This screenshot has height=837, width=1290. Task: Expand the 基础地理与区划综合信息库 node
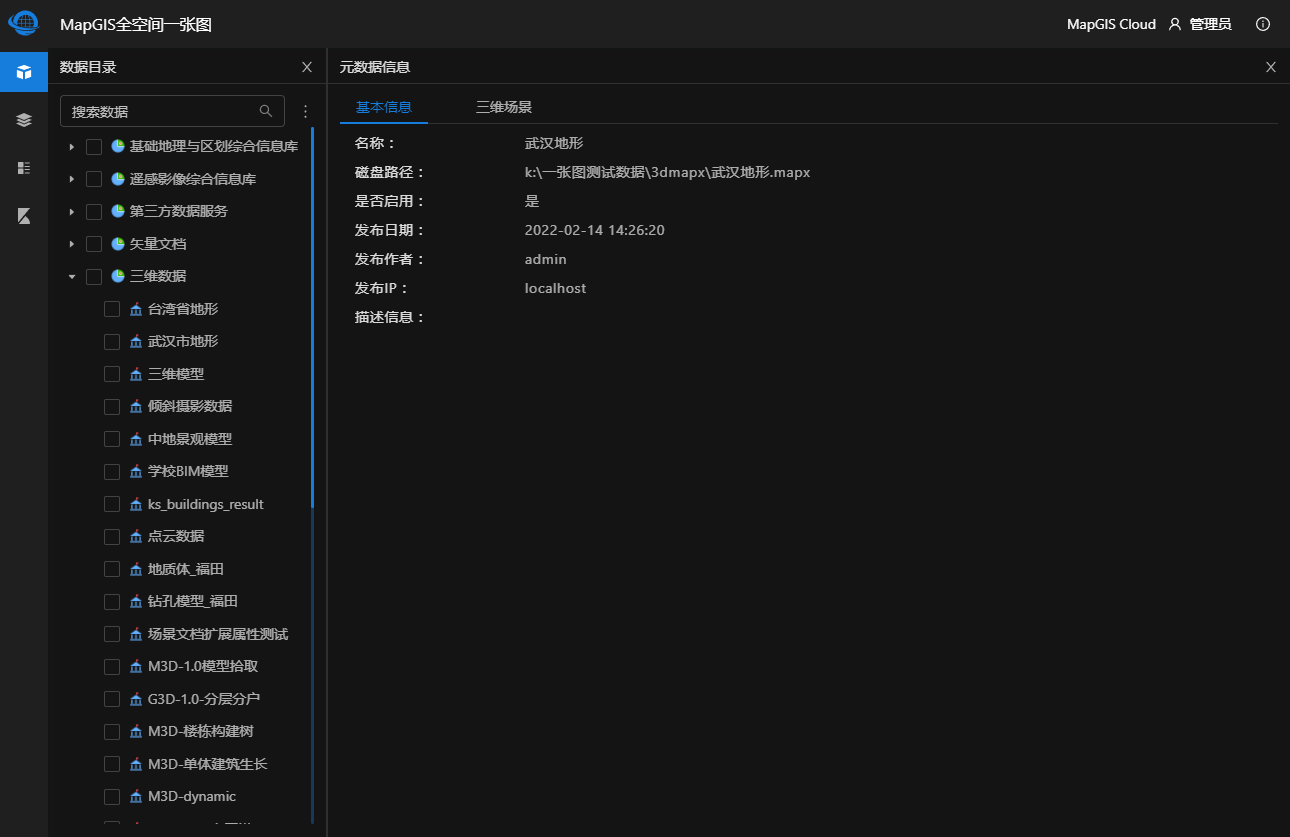(x=71, y=147)
